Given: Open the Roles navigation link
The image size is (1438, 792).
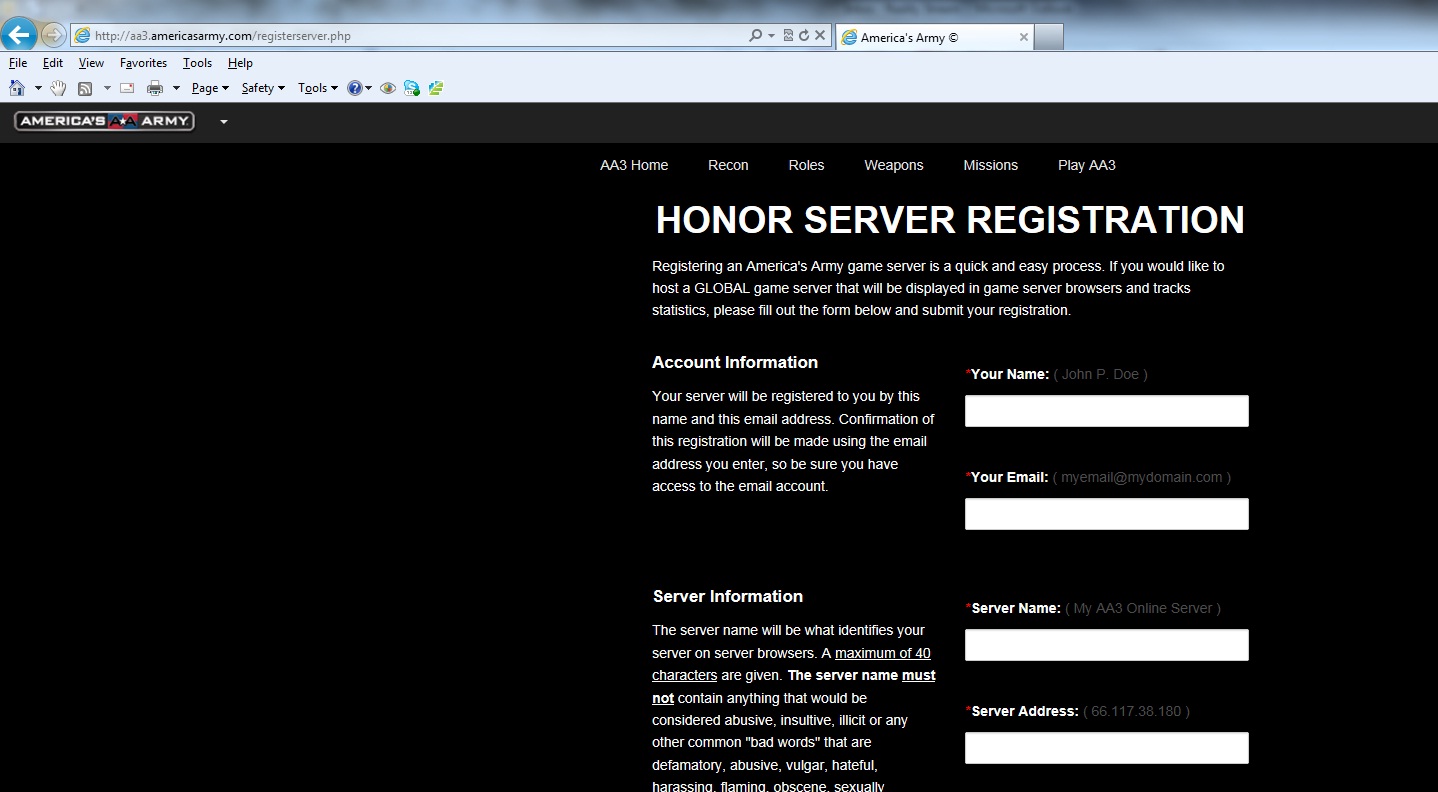Looking at the screenshot, I should click(806, 165).
